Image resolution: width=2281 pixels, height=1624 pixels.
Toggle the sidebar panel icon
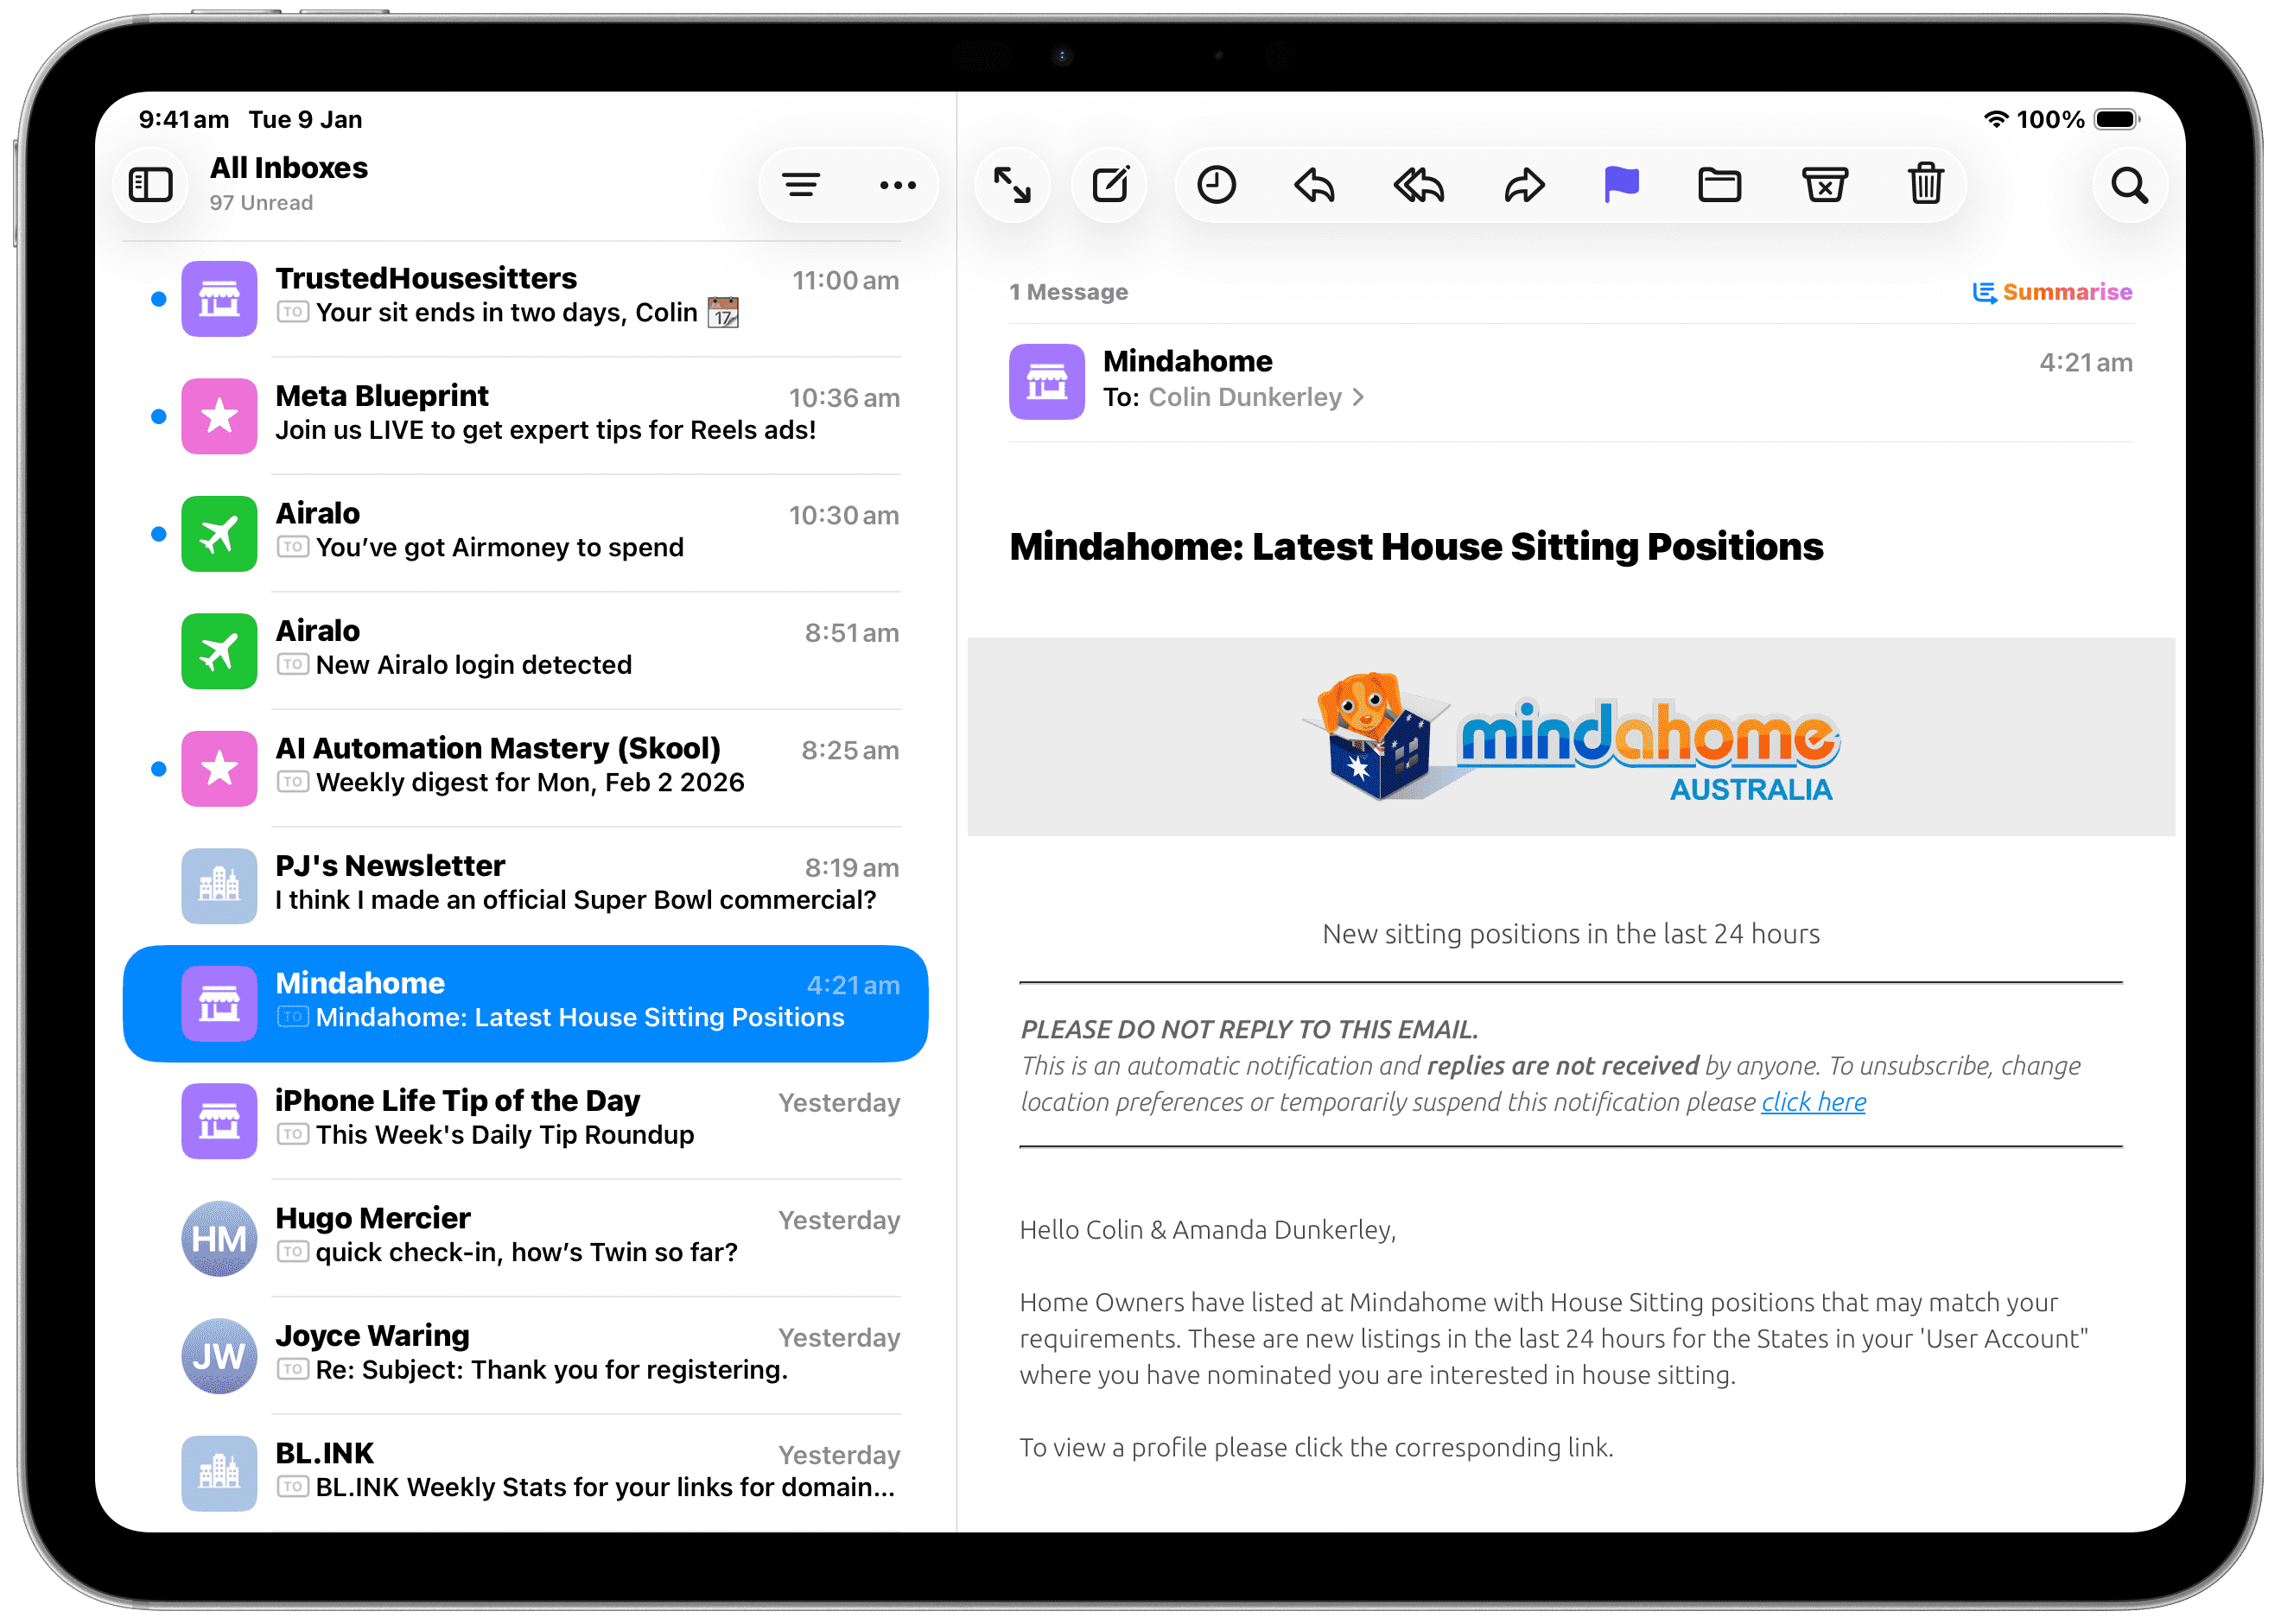[x=151, y=185]
